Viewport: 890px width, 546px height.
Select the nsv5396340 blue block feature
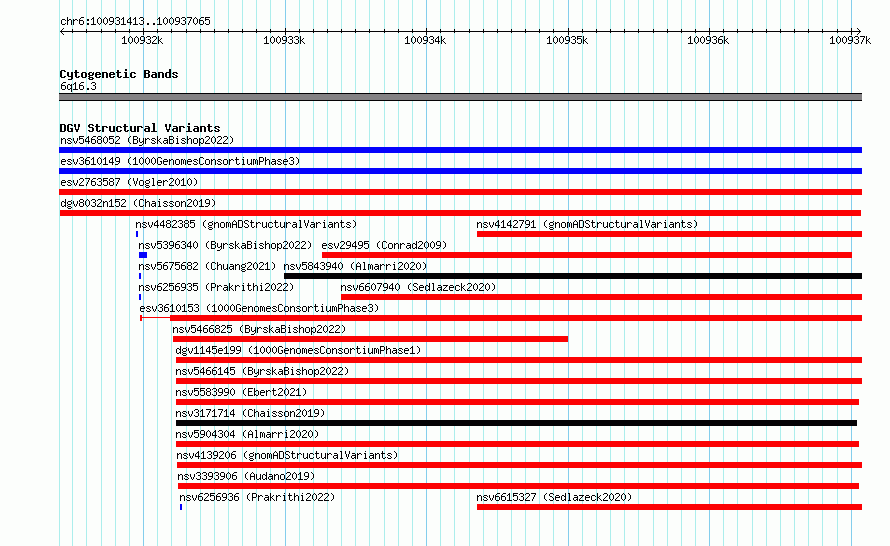tap(143, 255)
